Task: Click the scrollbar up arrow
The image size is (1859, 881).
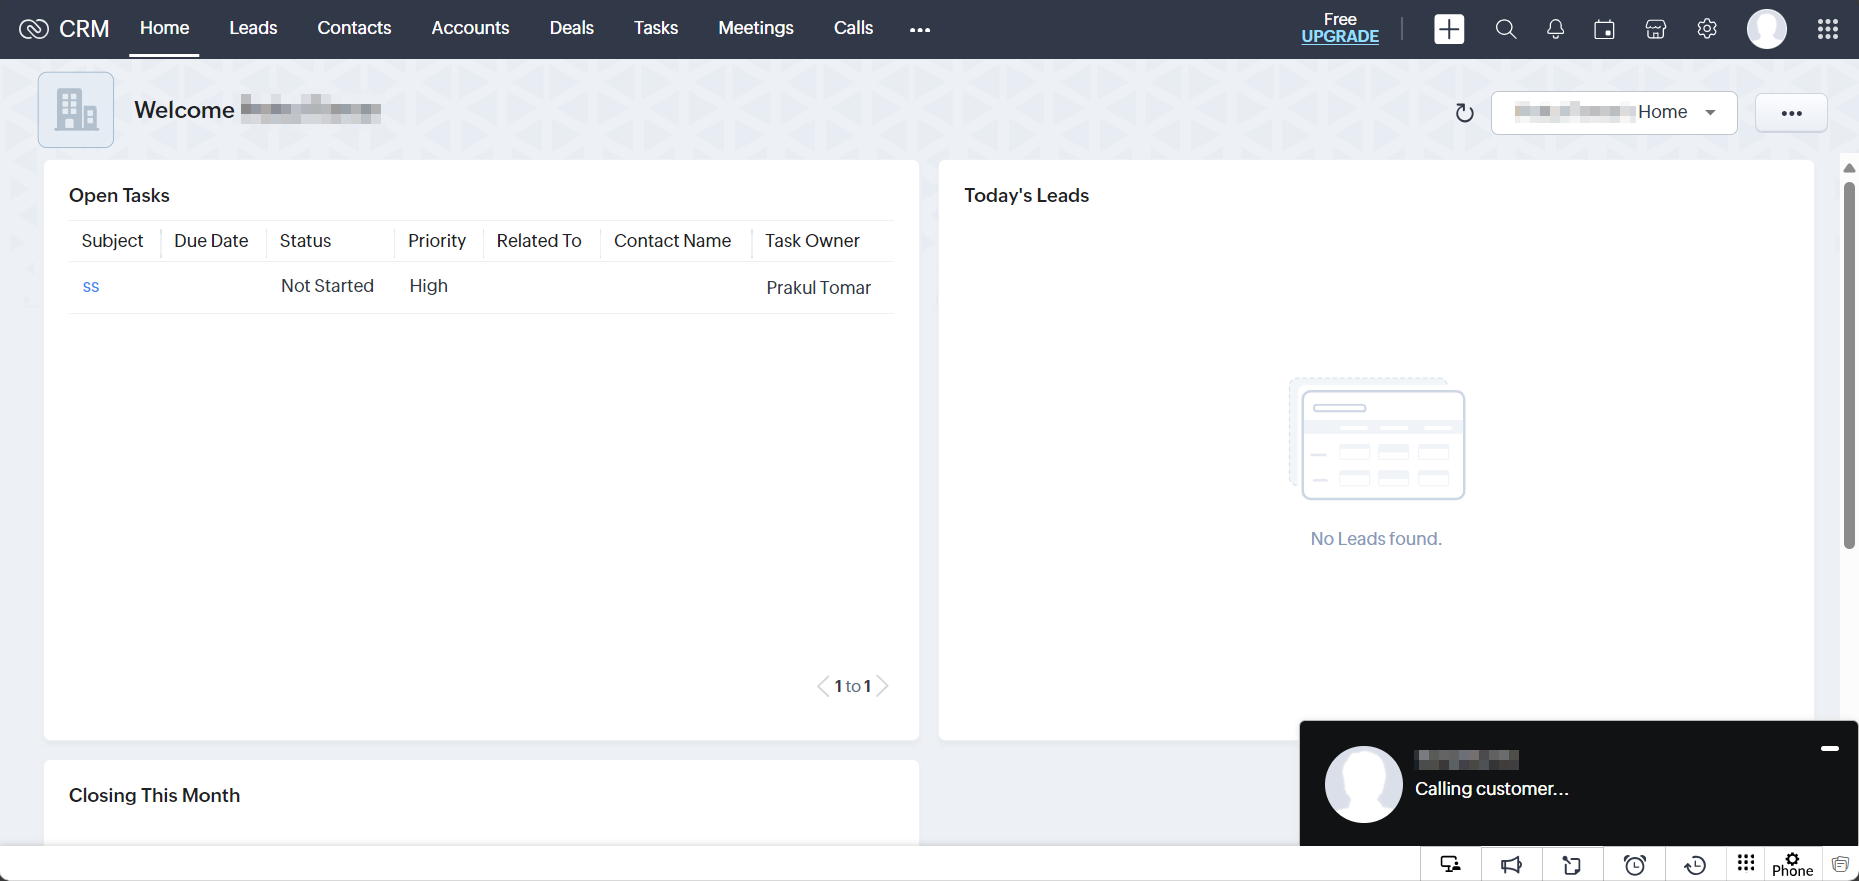Action: coord(1849,168)
